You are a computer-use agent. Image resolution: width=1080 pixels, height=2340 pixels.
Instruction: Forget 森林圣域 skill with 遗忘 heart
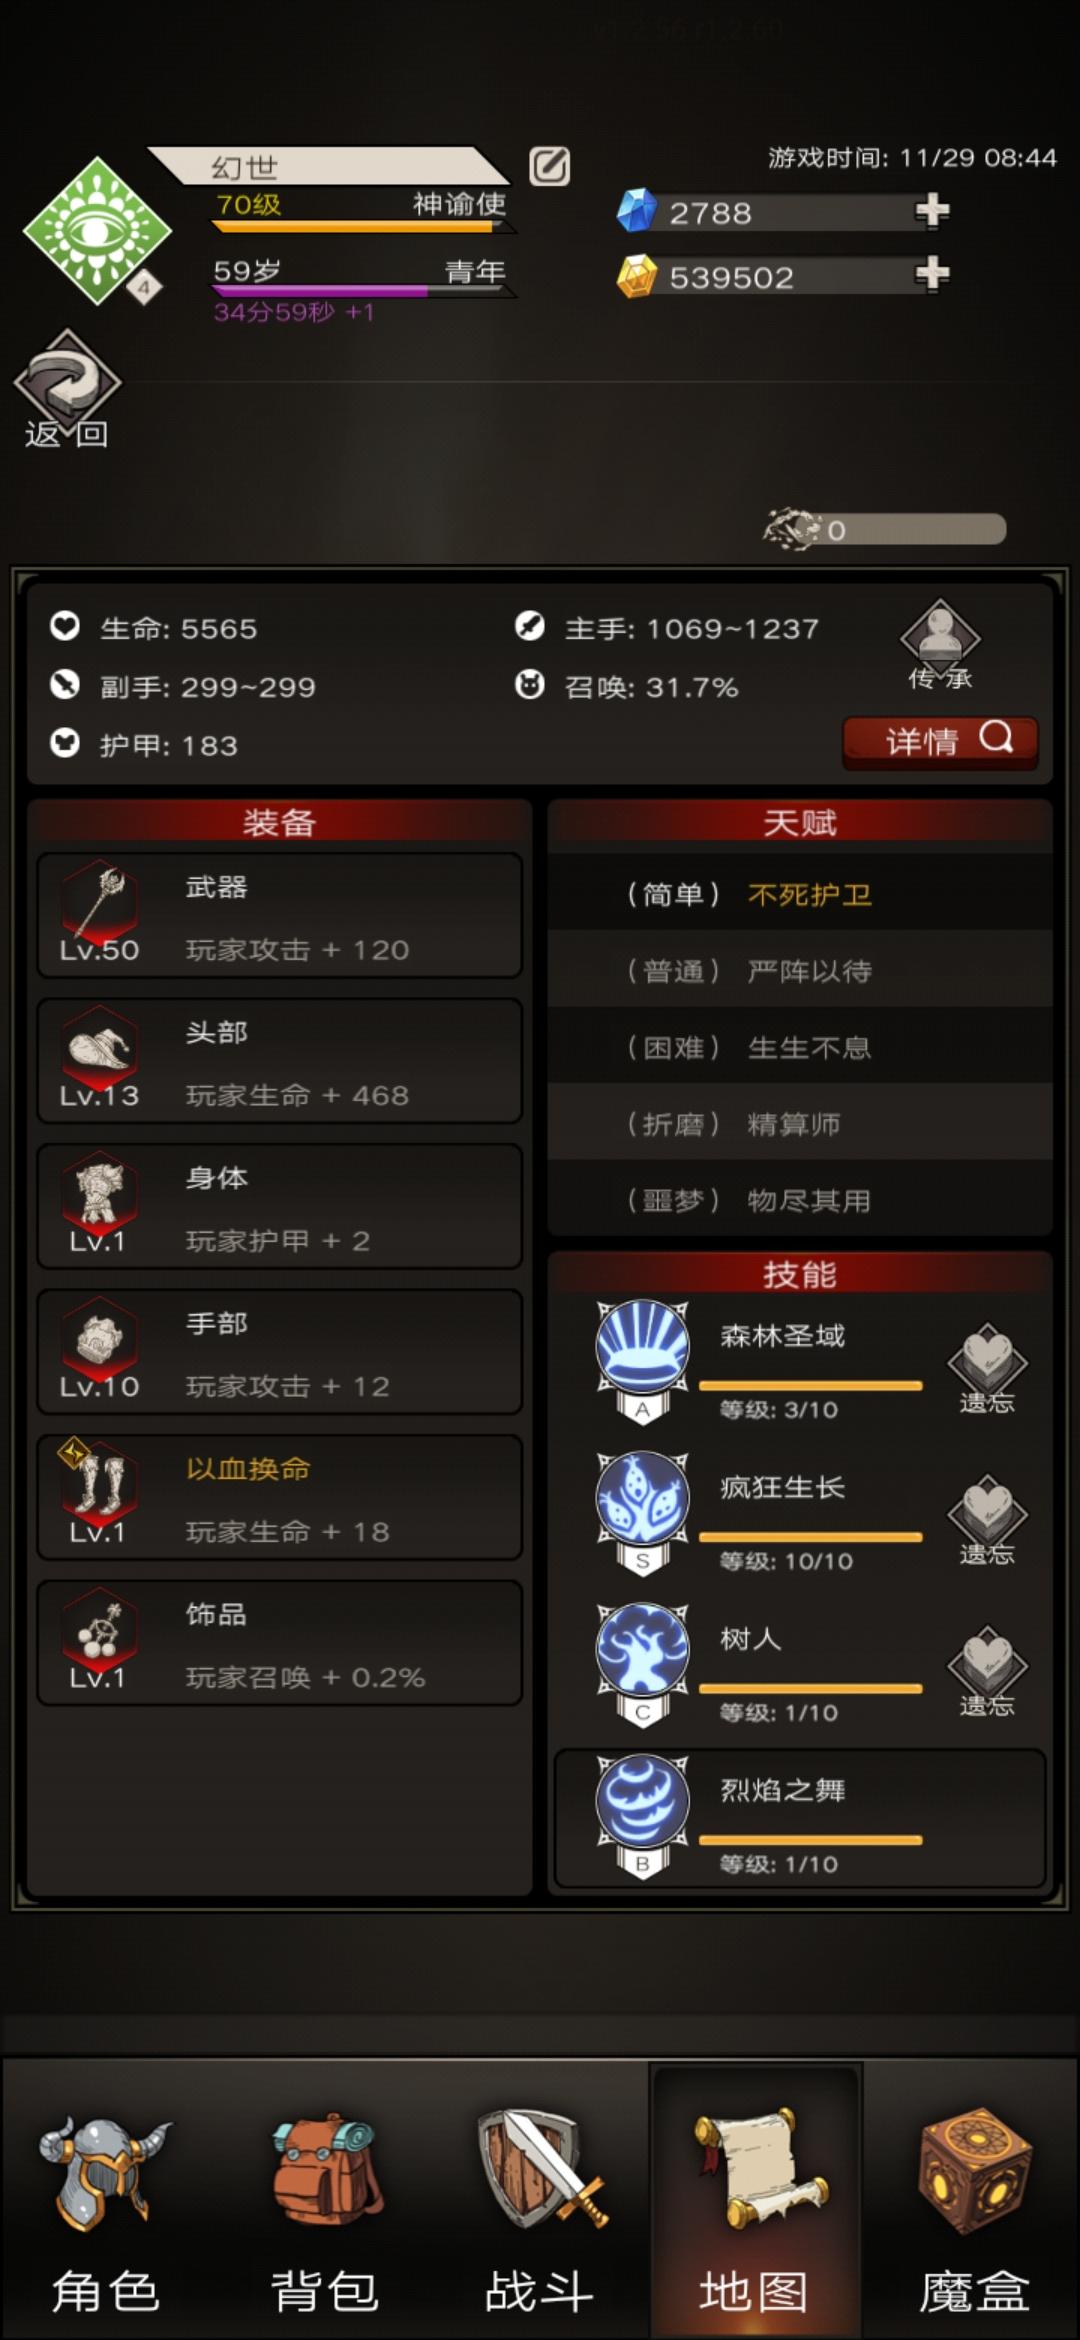point(987,1367)
